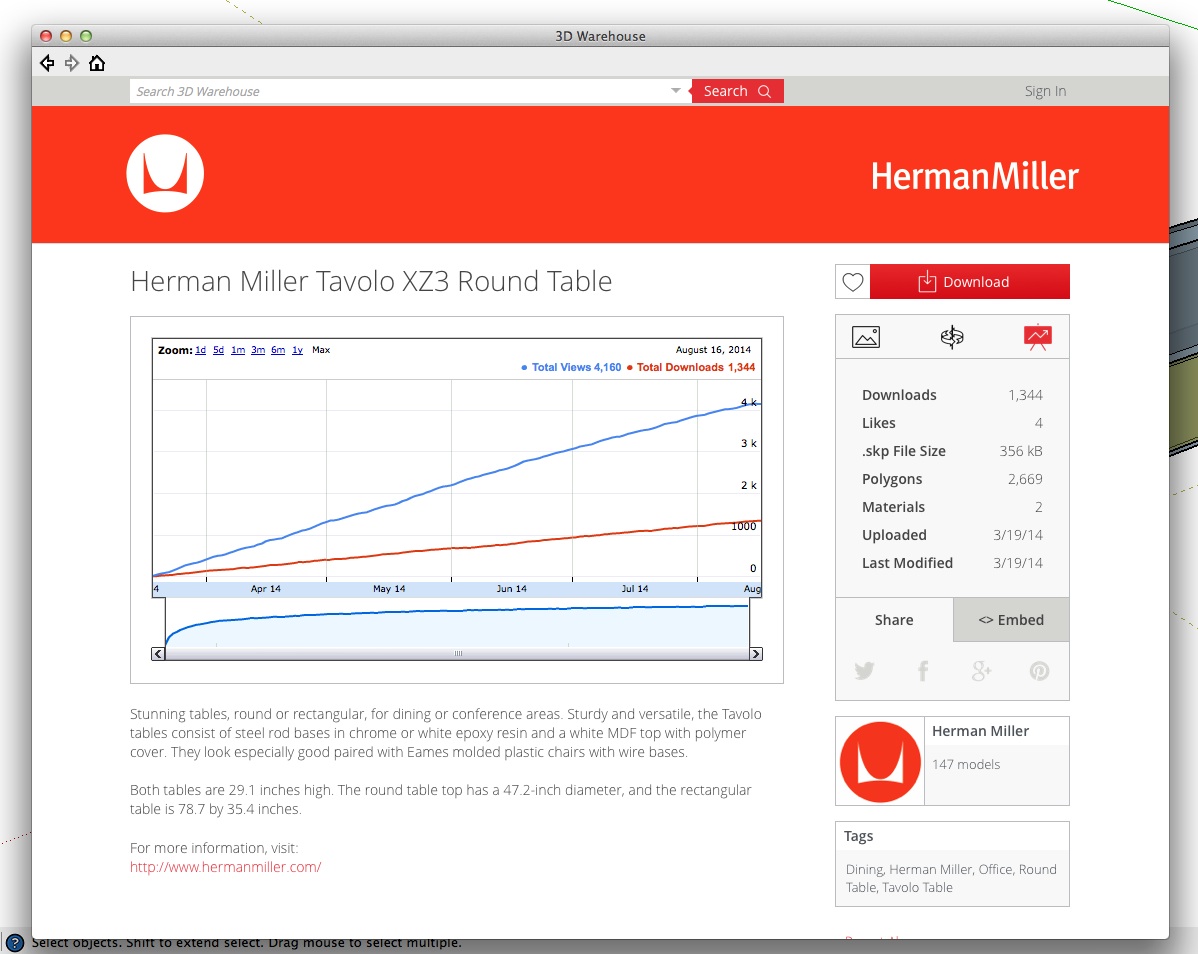Pin the model on Pinterest
This screenshot has height=954, width=1198.
1039,671
